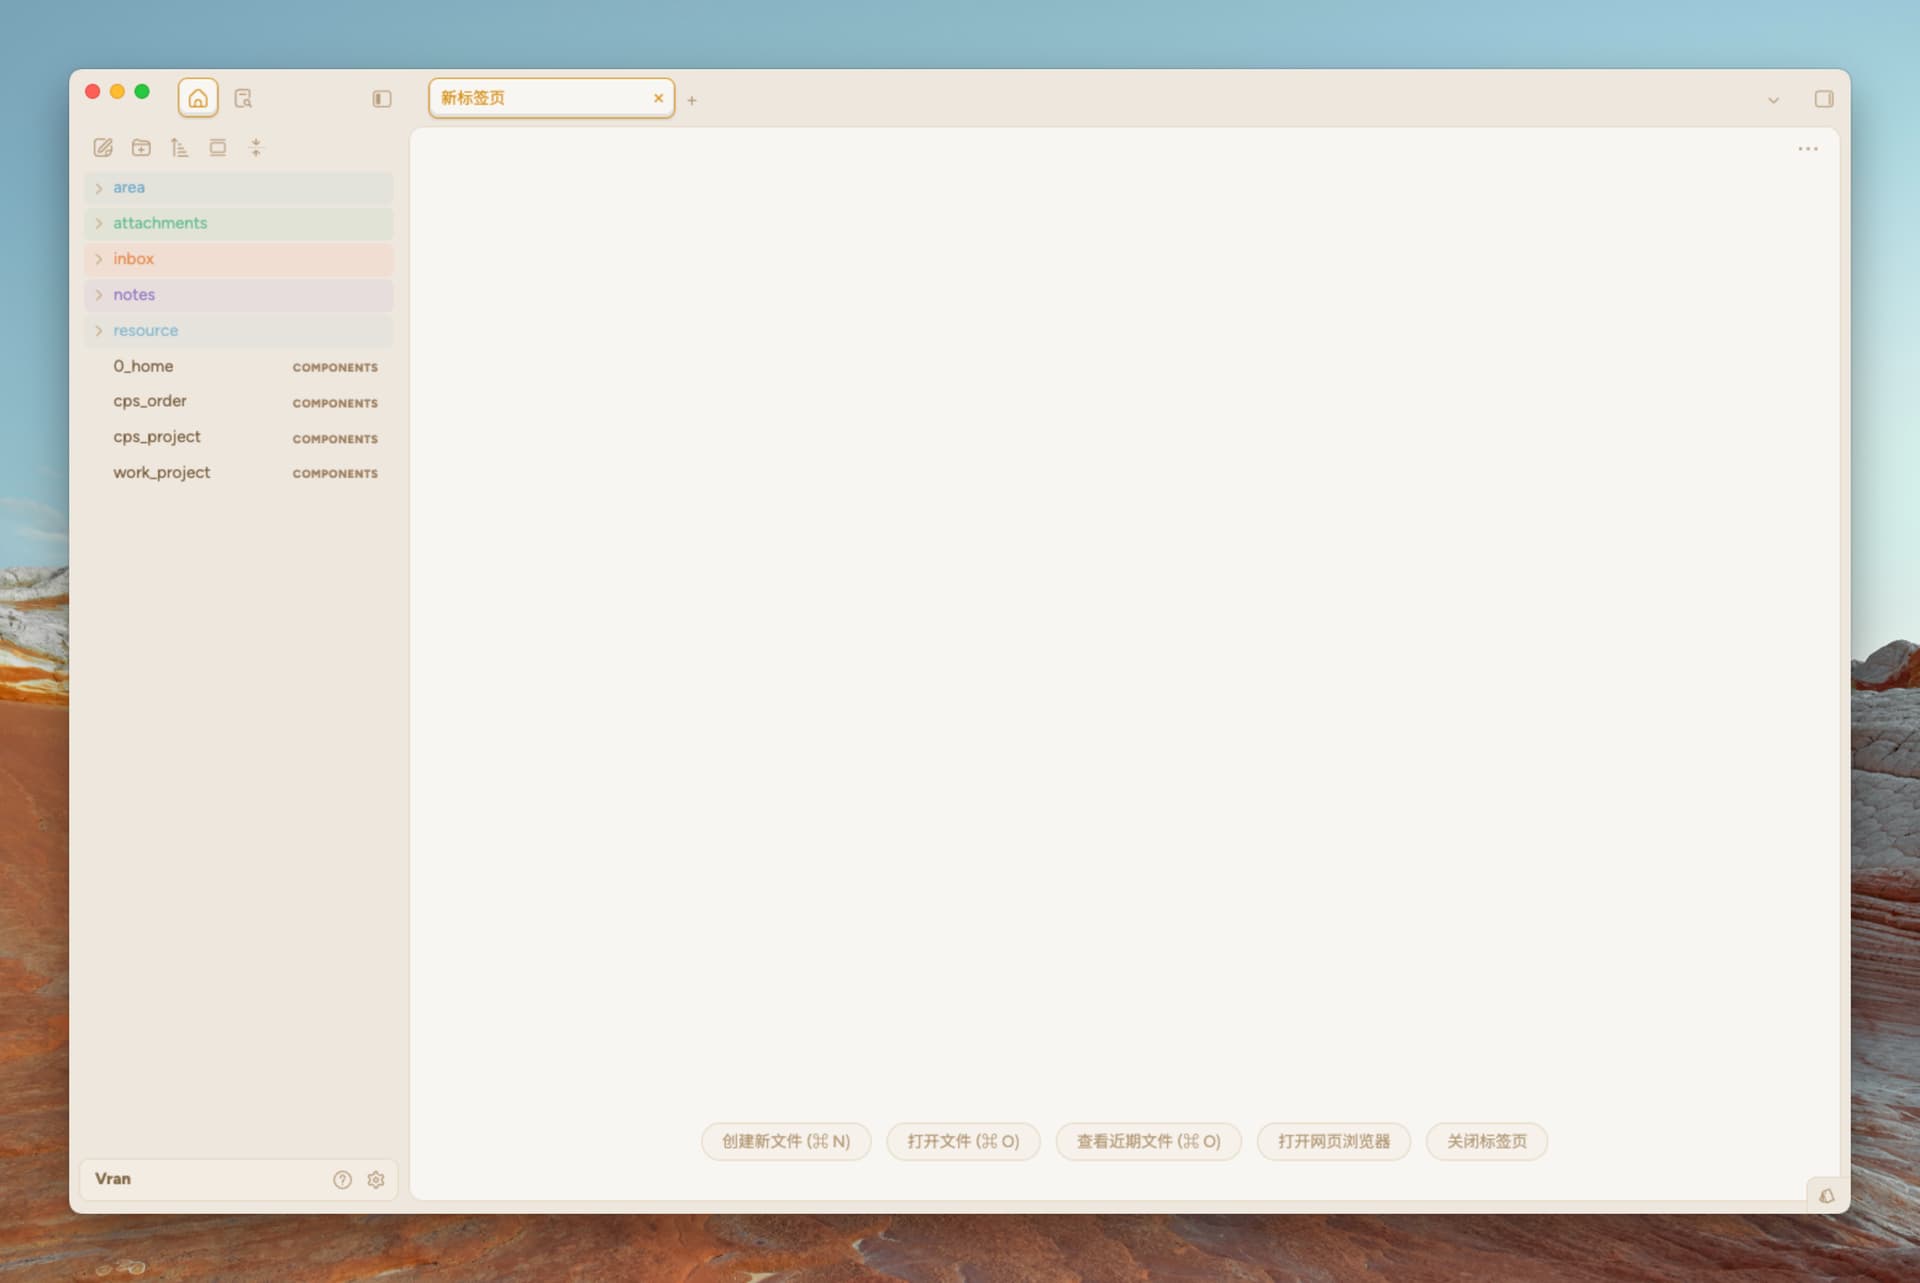Open the file explorer home icon
The height and width of the screenshot is (1283, 1920).
198,98
